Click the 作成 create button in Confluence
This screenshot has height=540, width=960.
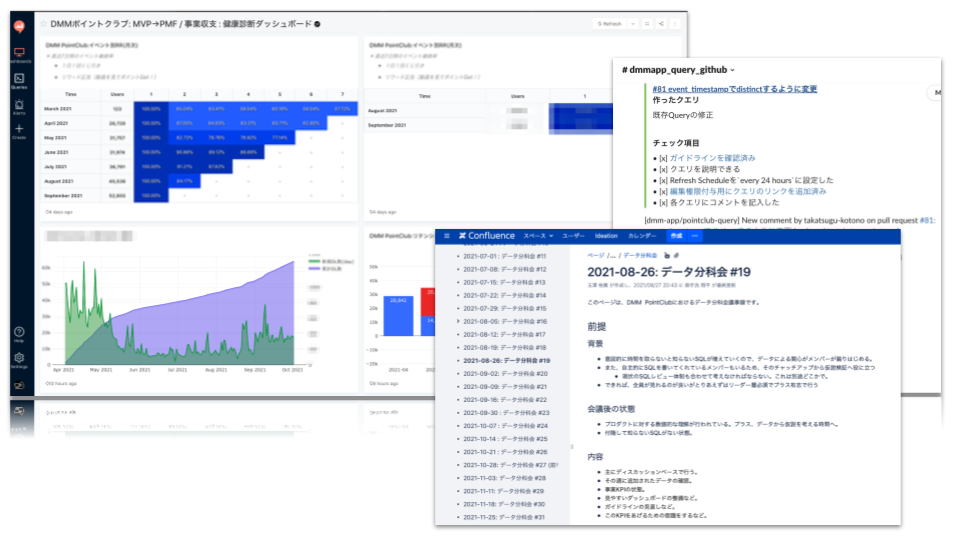point(676,236)
